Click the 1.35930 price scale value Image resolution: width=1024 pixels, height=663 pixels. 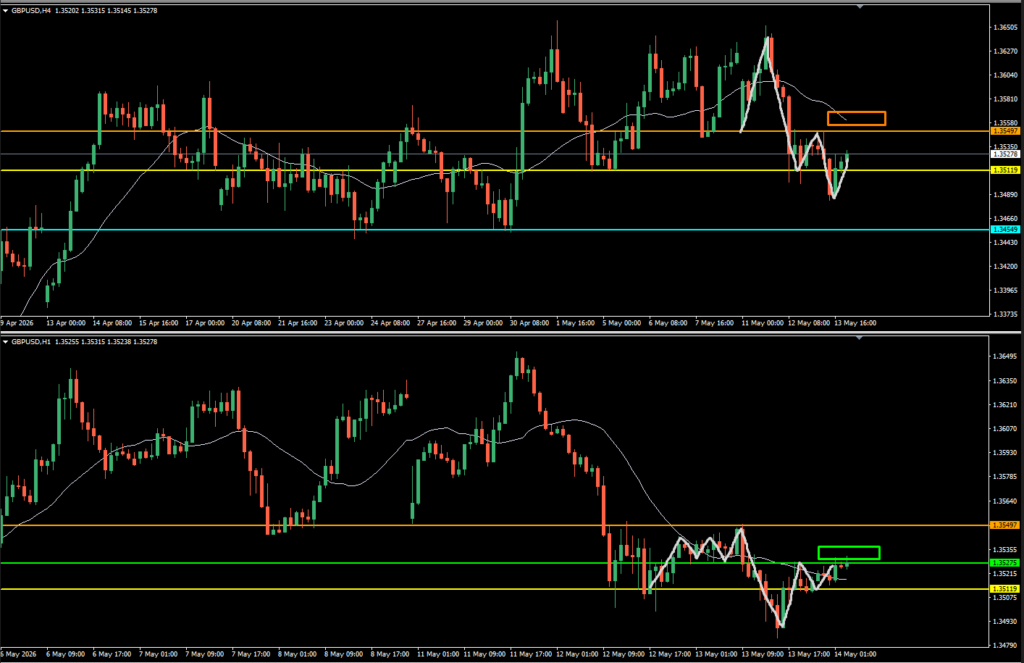(x=1006, y=453)
